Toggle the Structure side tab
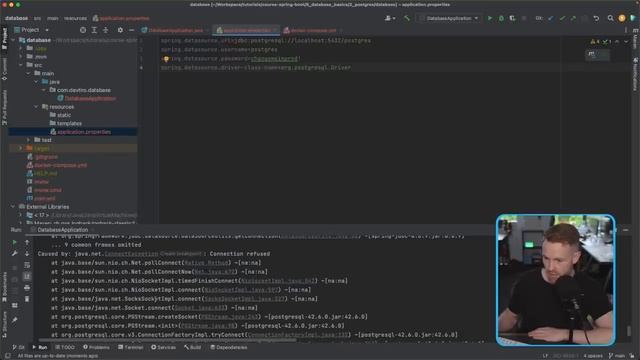 (x=4, y=324)
